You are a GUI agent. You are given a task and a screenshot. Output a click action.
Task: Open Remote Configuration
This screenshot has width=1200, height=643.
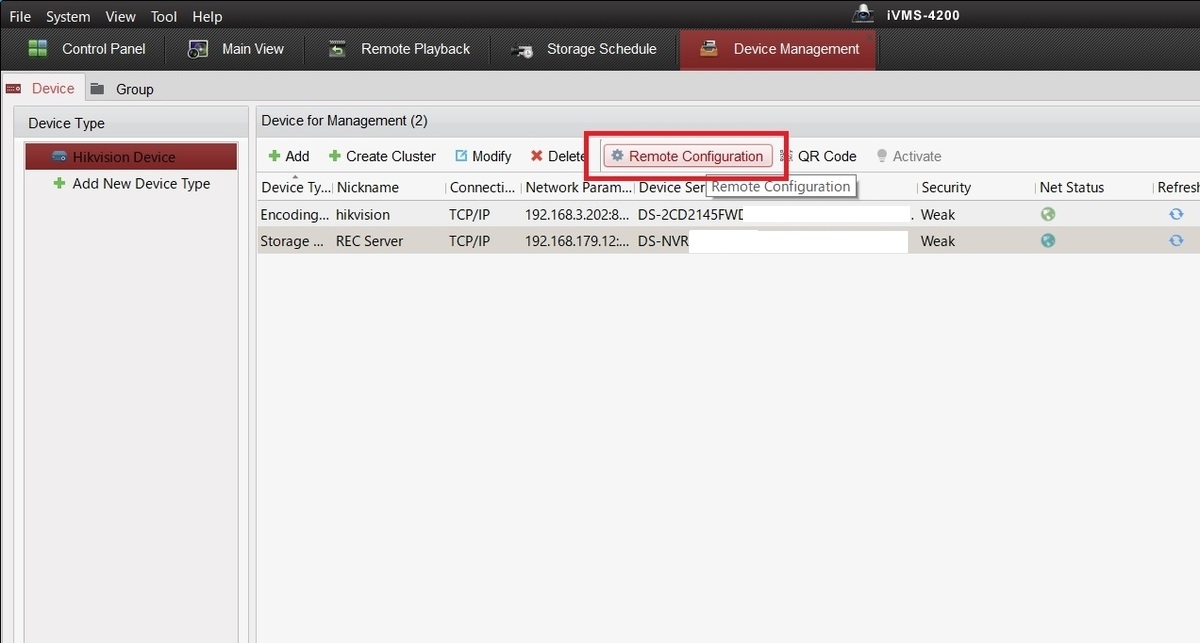pos(688,156)
